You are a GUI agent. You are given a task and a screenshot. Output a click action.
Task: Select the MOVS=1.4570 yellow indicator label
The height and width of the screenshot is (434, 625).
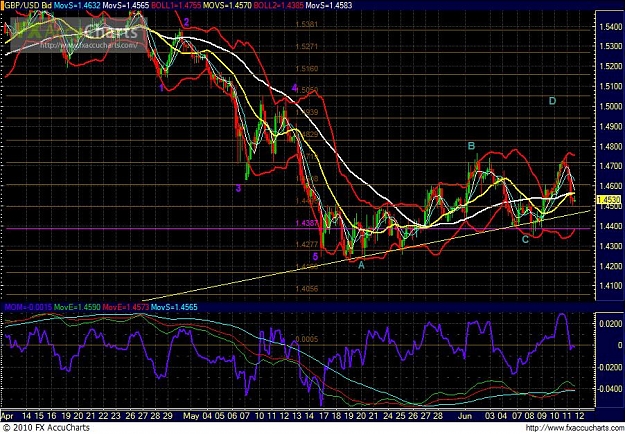coord(225,5)
